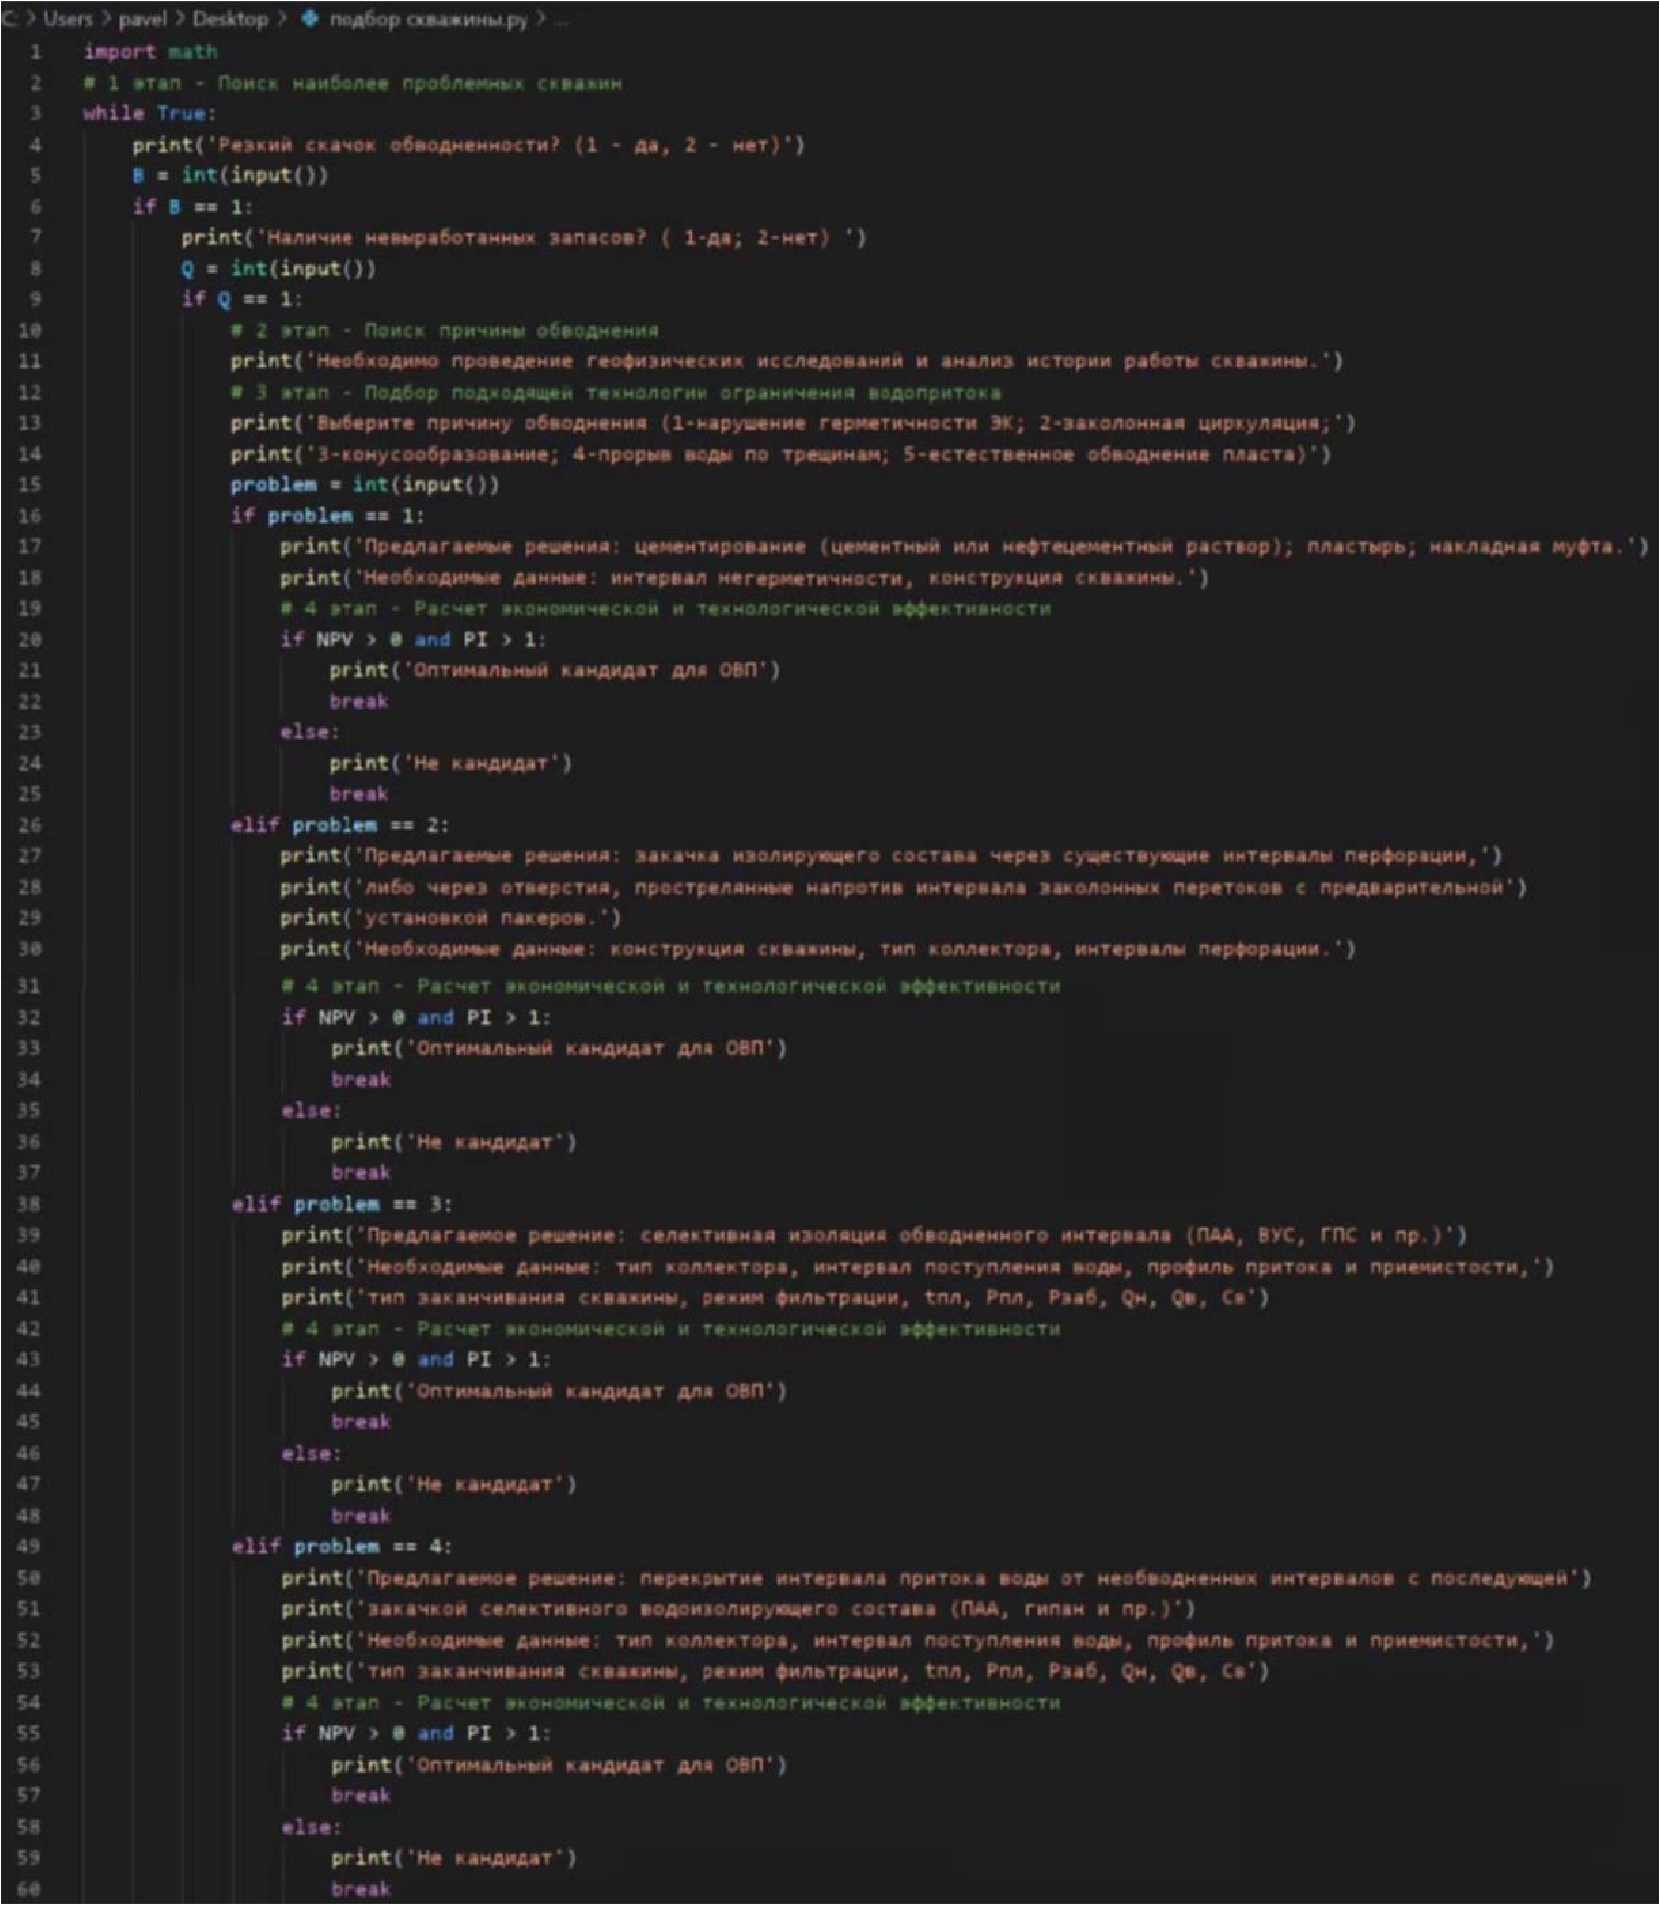Click the 'elif problem == 2:' branch line
This screenshot has width=1660, height=1905.
pos(340,825)
